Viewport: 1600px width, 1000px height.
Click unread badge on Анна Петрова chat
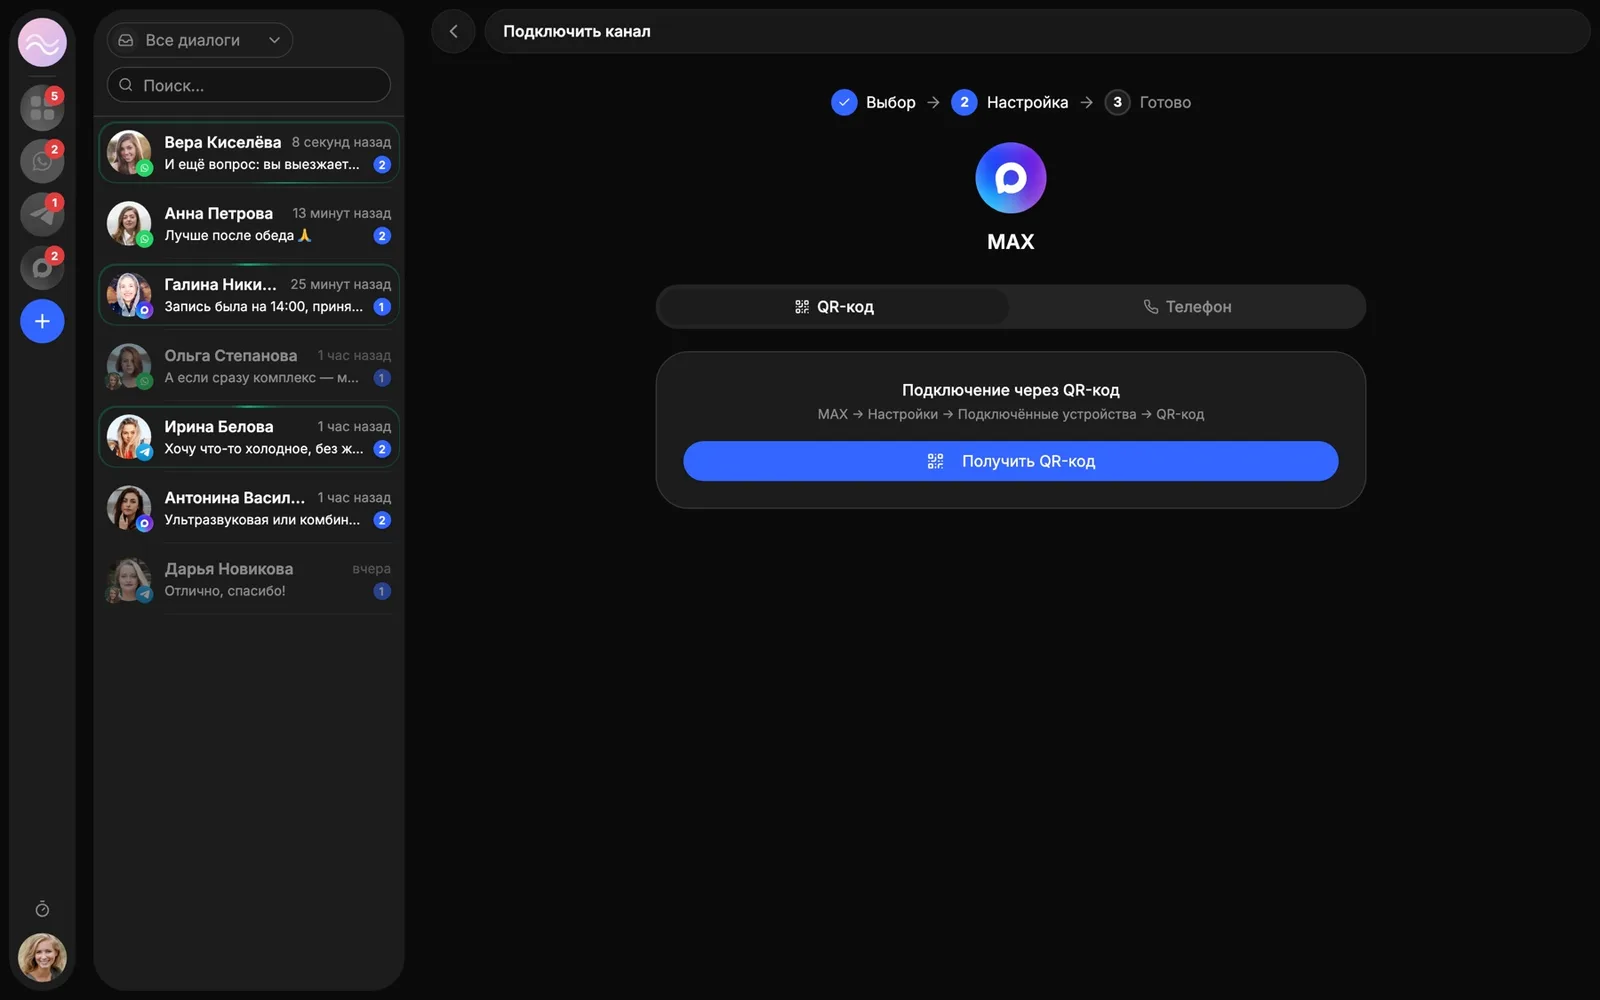(x=382, y=236)
